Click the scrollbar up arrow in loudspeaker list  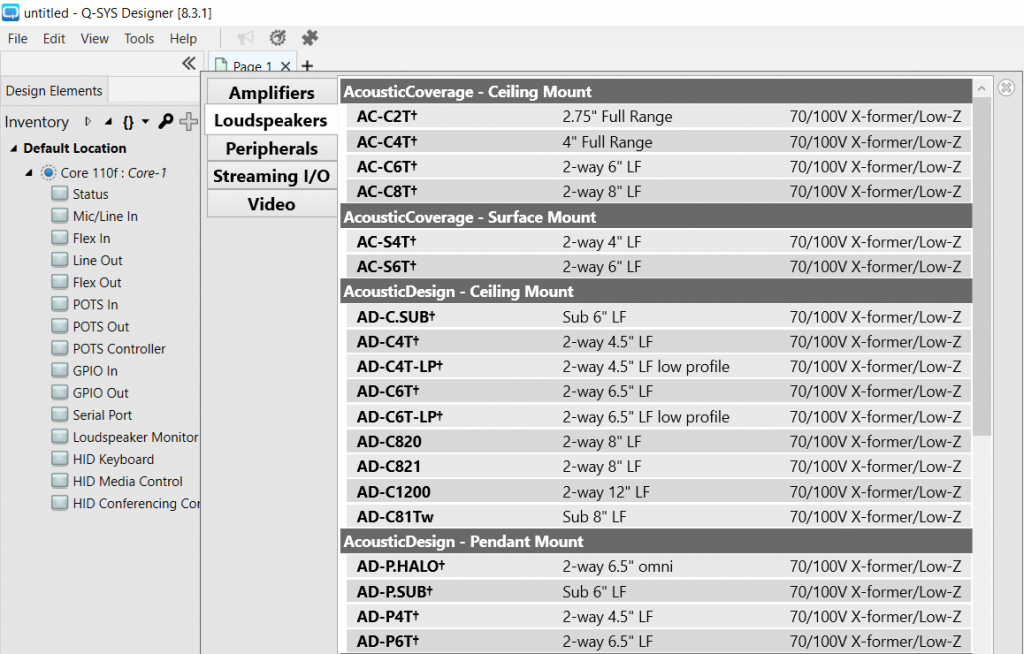pyautogui.click(x=982, y=88)
